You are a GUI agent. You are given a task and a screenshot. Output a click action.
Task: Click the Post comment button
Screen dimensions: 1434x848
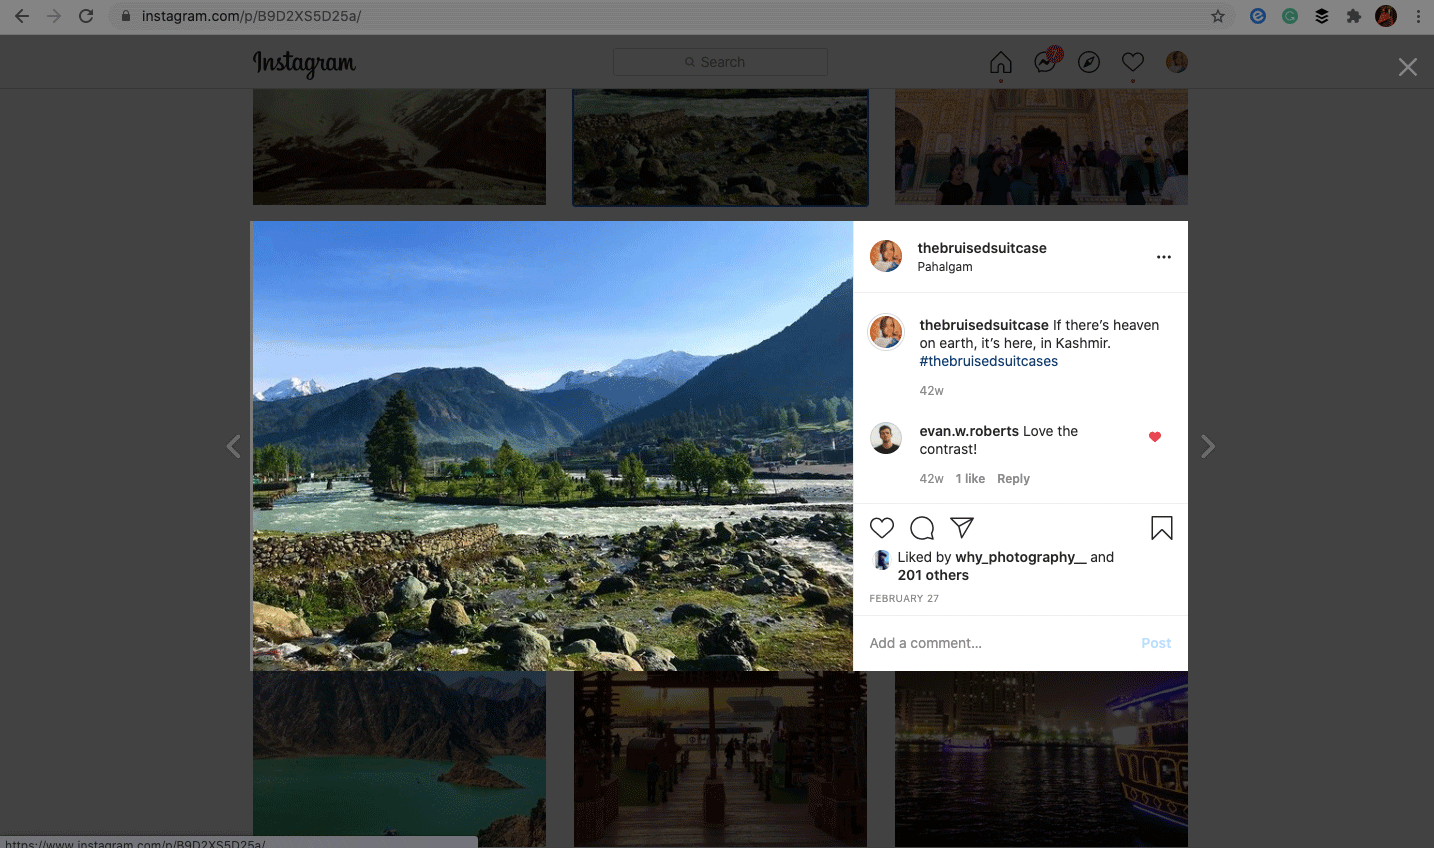point(1156,643)
